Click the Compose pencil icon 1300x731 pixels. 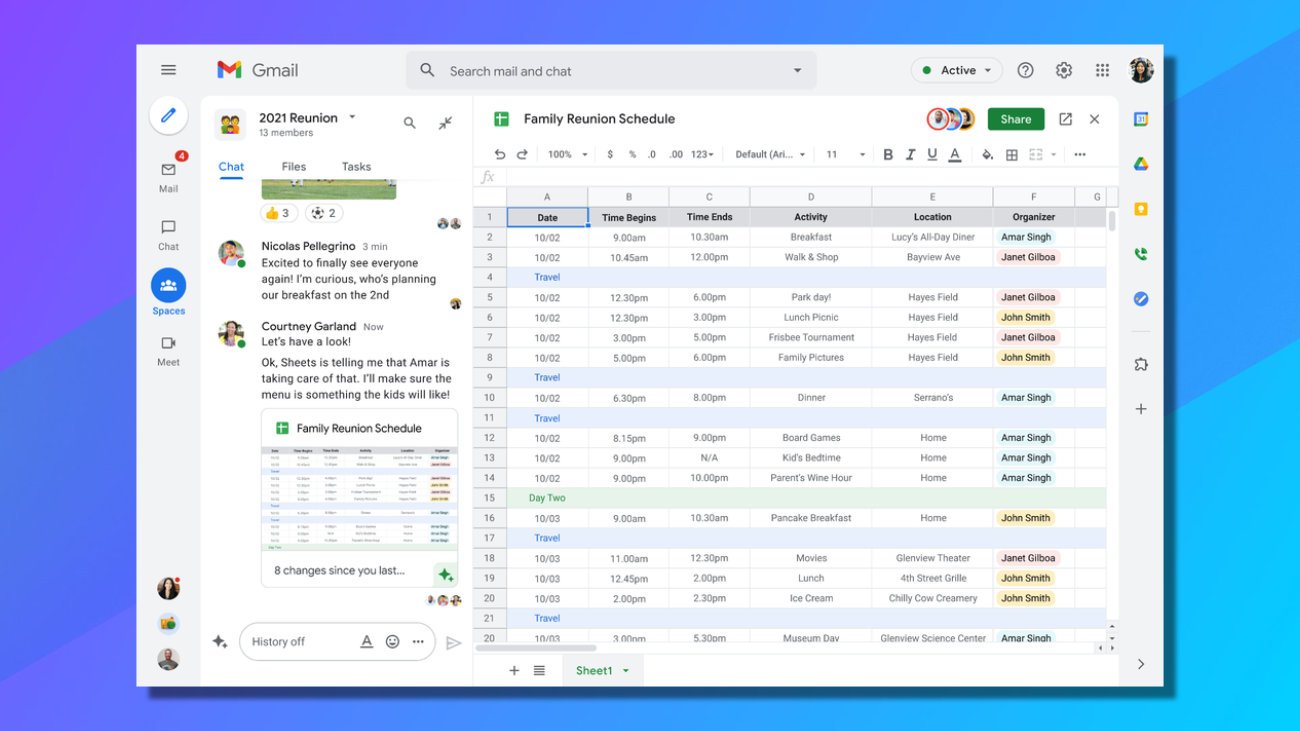[x=168, y=116]
